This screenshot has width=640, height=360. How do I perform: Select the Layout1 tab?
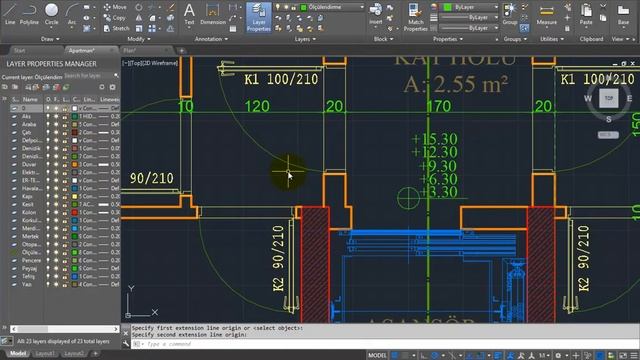click(44, 353)
